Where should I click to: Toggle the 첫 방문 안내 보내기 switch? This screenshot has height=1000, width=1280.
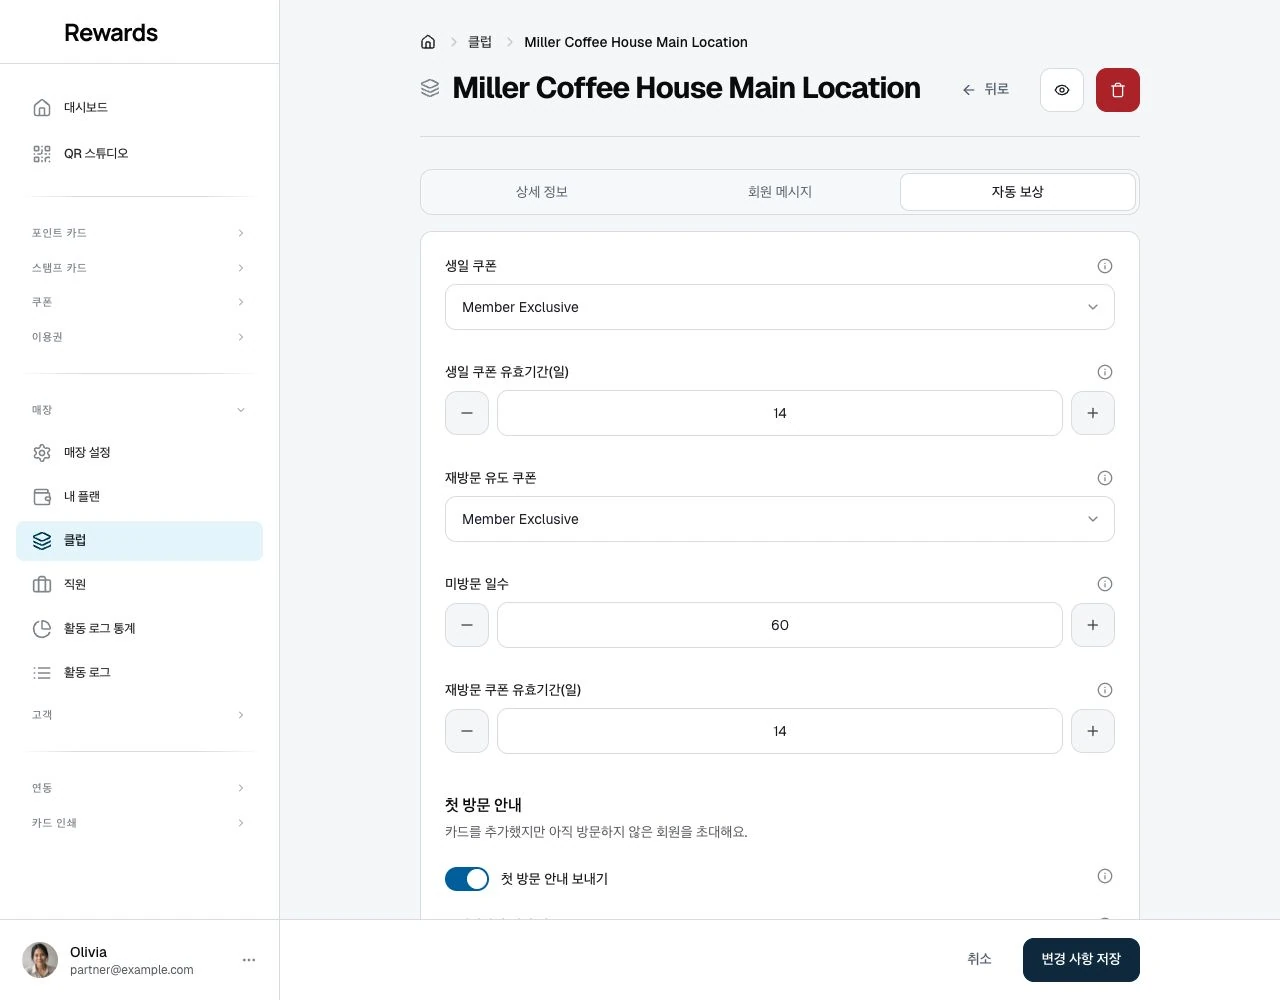point(467,879)
